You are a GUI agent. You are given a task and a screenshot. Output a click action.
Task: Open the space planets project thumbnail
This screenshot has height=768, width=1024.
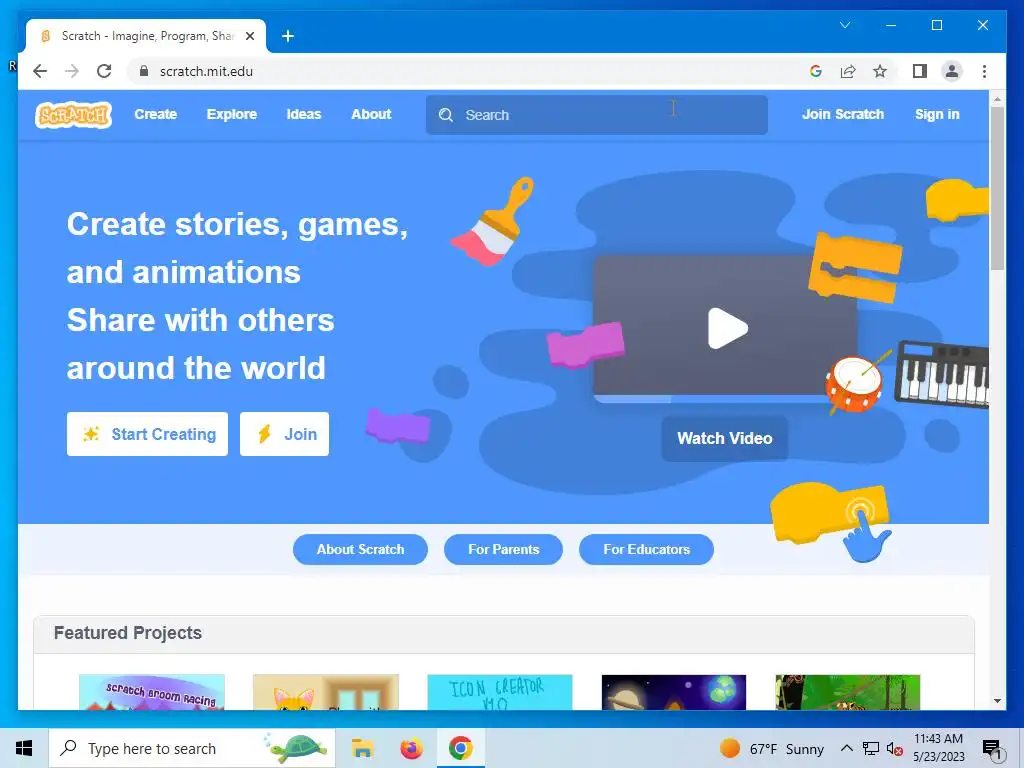click(x=673, y=692)
